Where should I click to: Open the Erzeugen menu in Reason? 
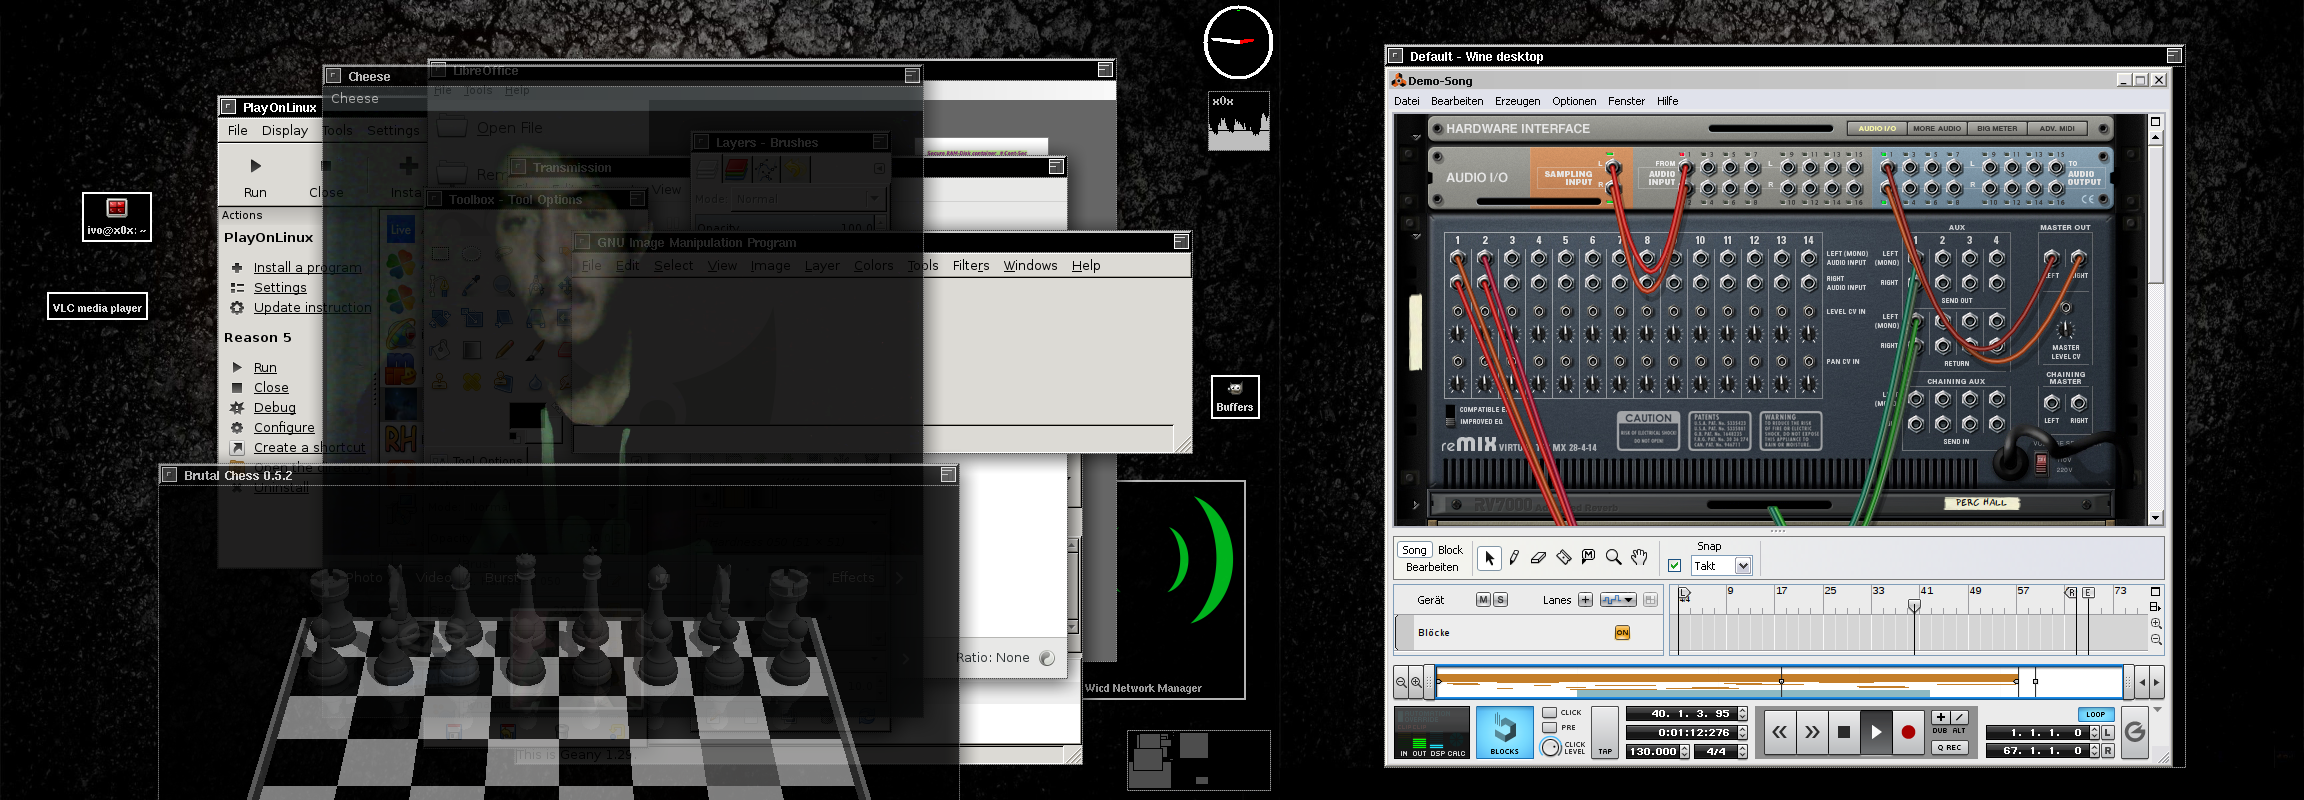[x=1517, y=101]
